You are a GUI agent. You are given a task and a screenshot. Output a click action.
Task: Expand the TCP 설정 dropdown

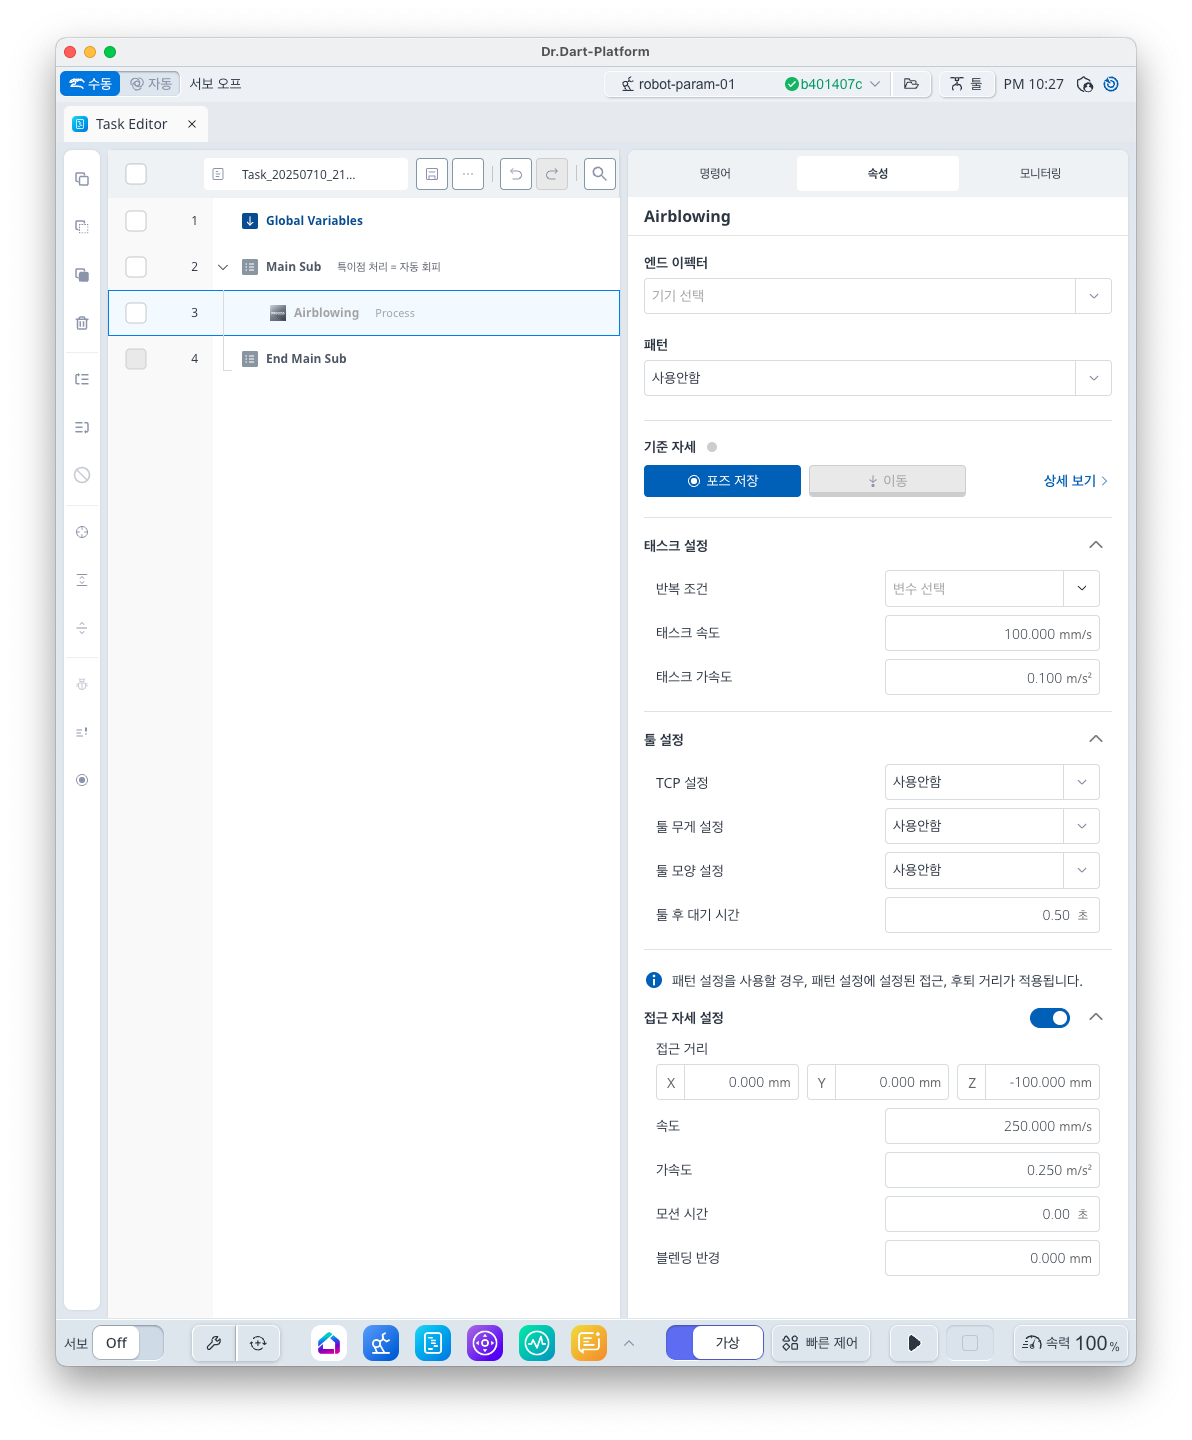[x=991, y=782]
